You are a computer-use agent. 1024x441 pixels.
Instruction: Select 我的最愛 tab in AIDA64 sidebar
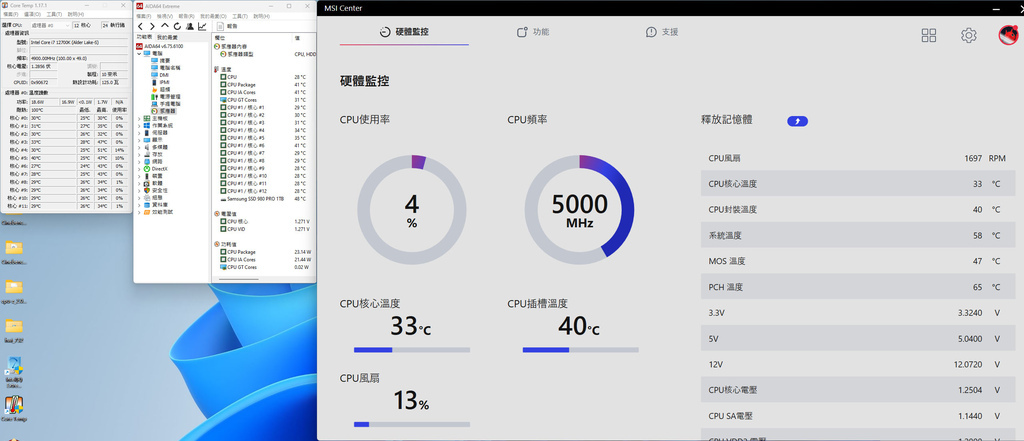point(167,37)
